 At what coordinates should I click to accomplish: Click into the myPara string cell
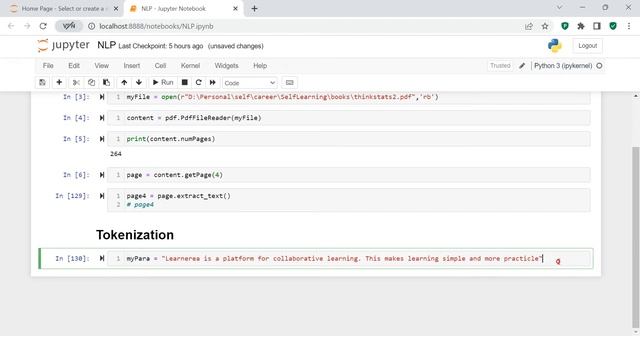(x=349, y=258)
